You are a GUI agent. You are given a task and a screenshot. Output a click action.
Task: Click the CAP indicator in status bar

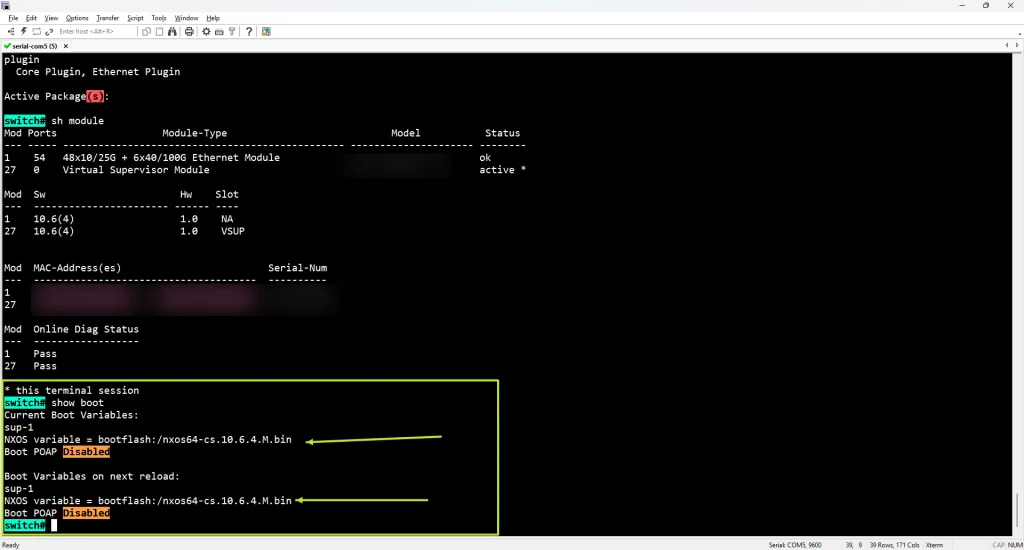(999, 545)
